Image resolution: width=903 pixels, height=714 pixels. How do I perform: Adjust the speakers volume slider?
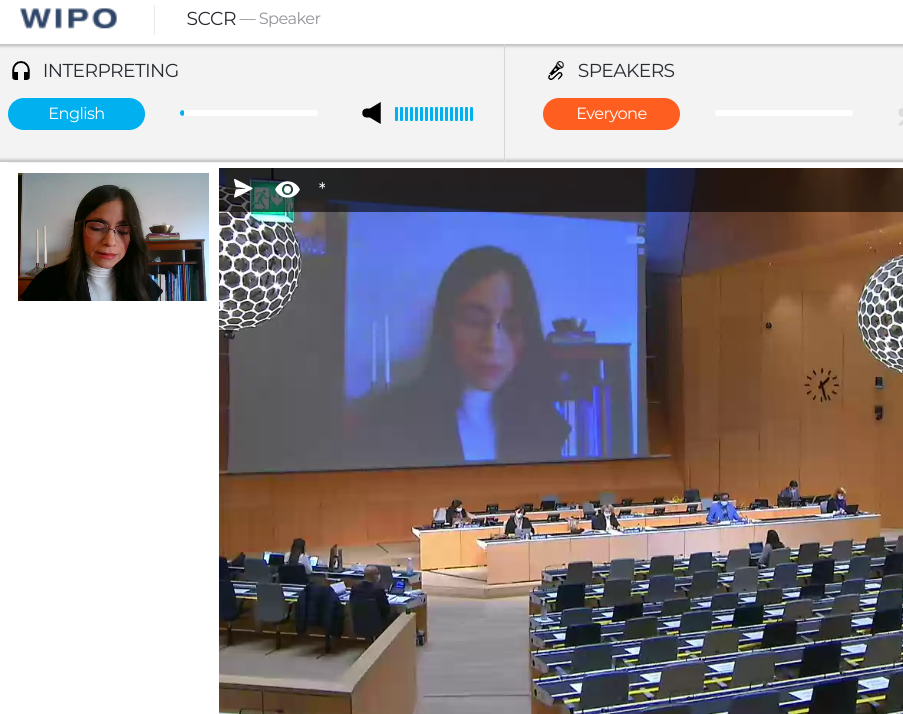pyautogui.click(x=784, y=113)
